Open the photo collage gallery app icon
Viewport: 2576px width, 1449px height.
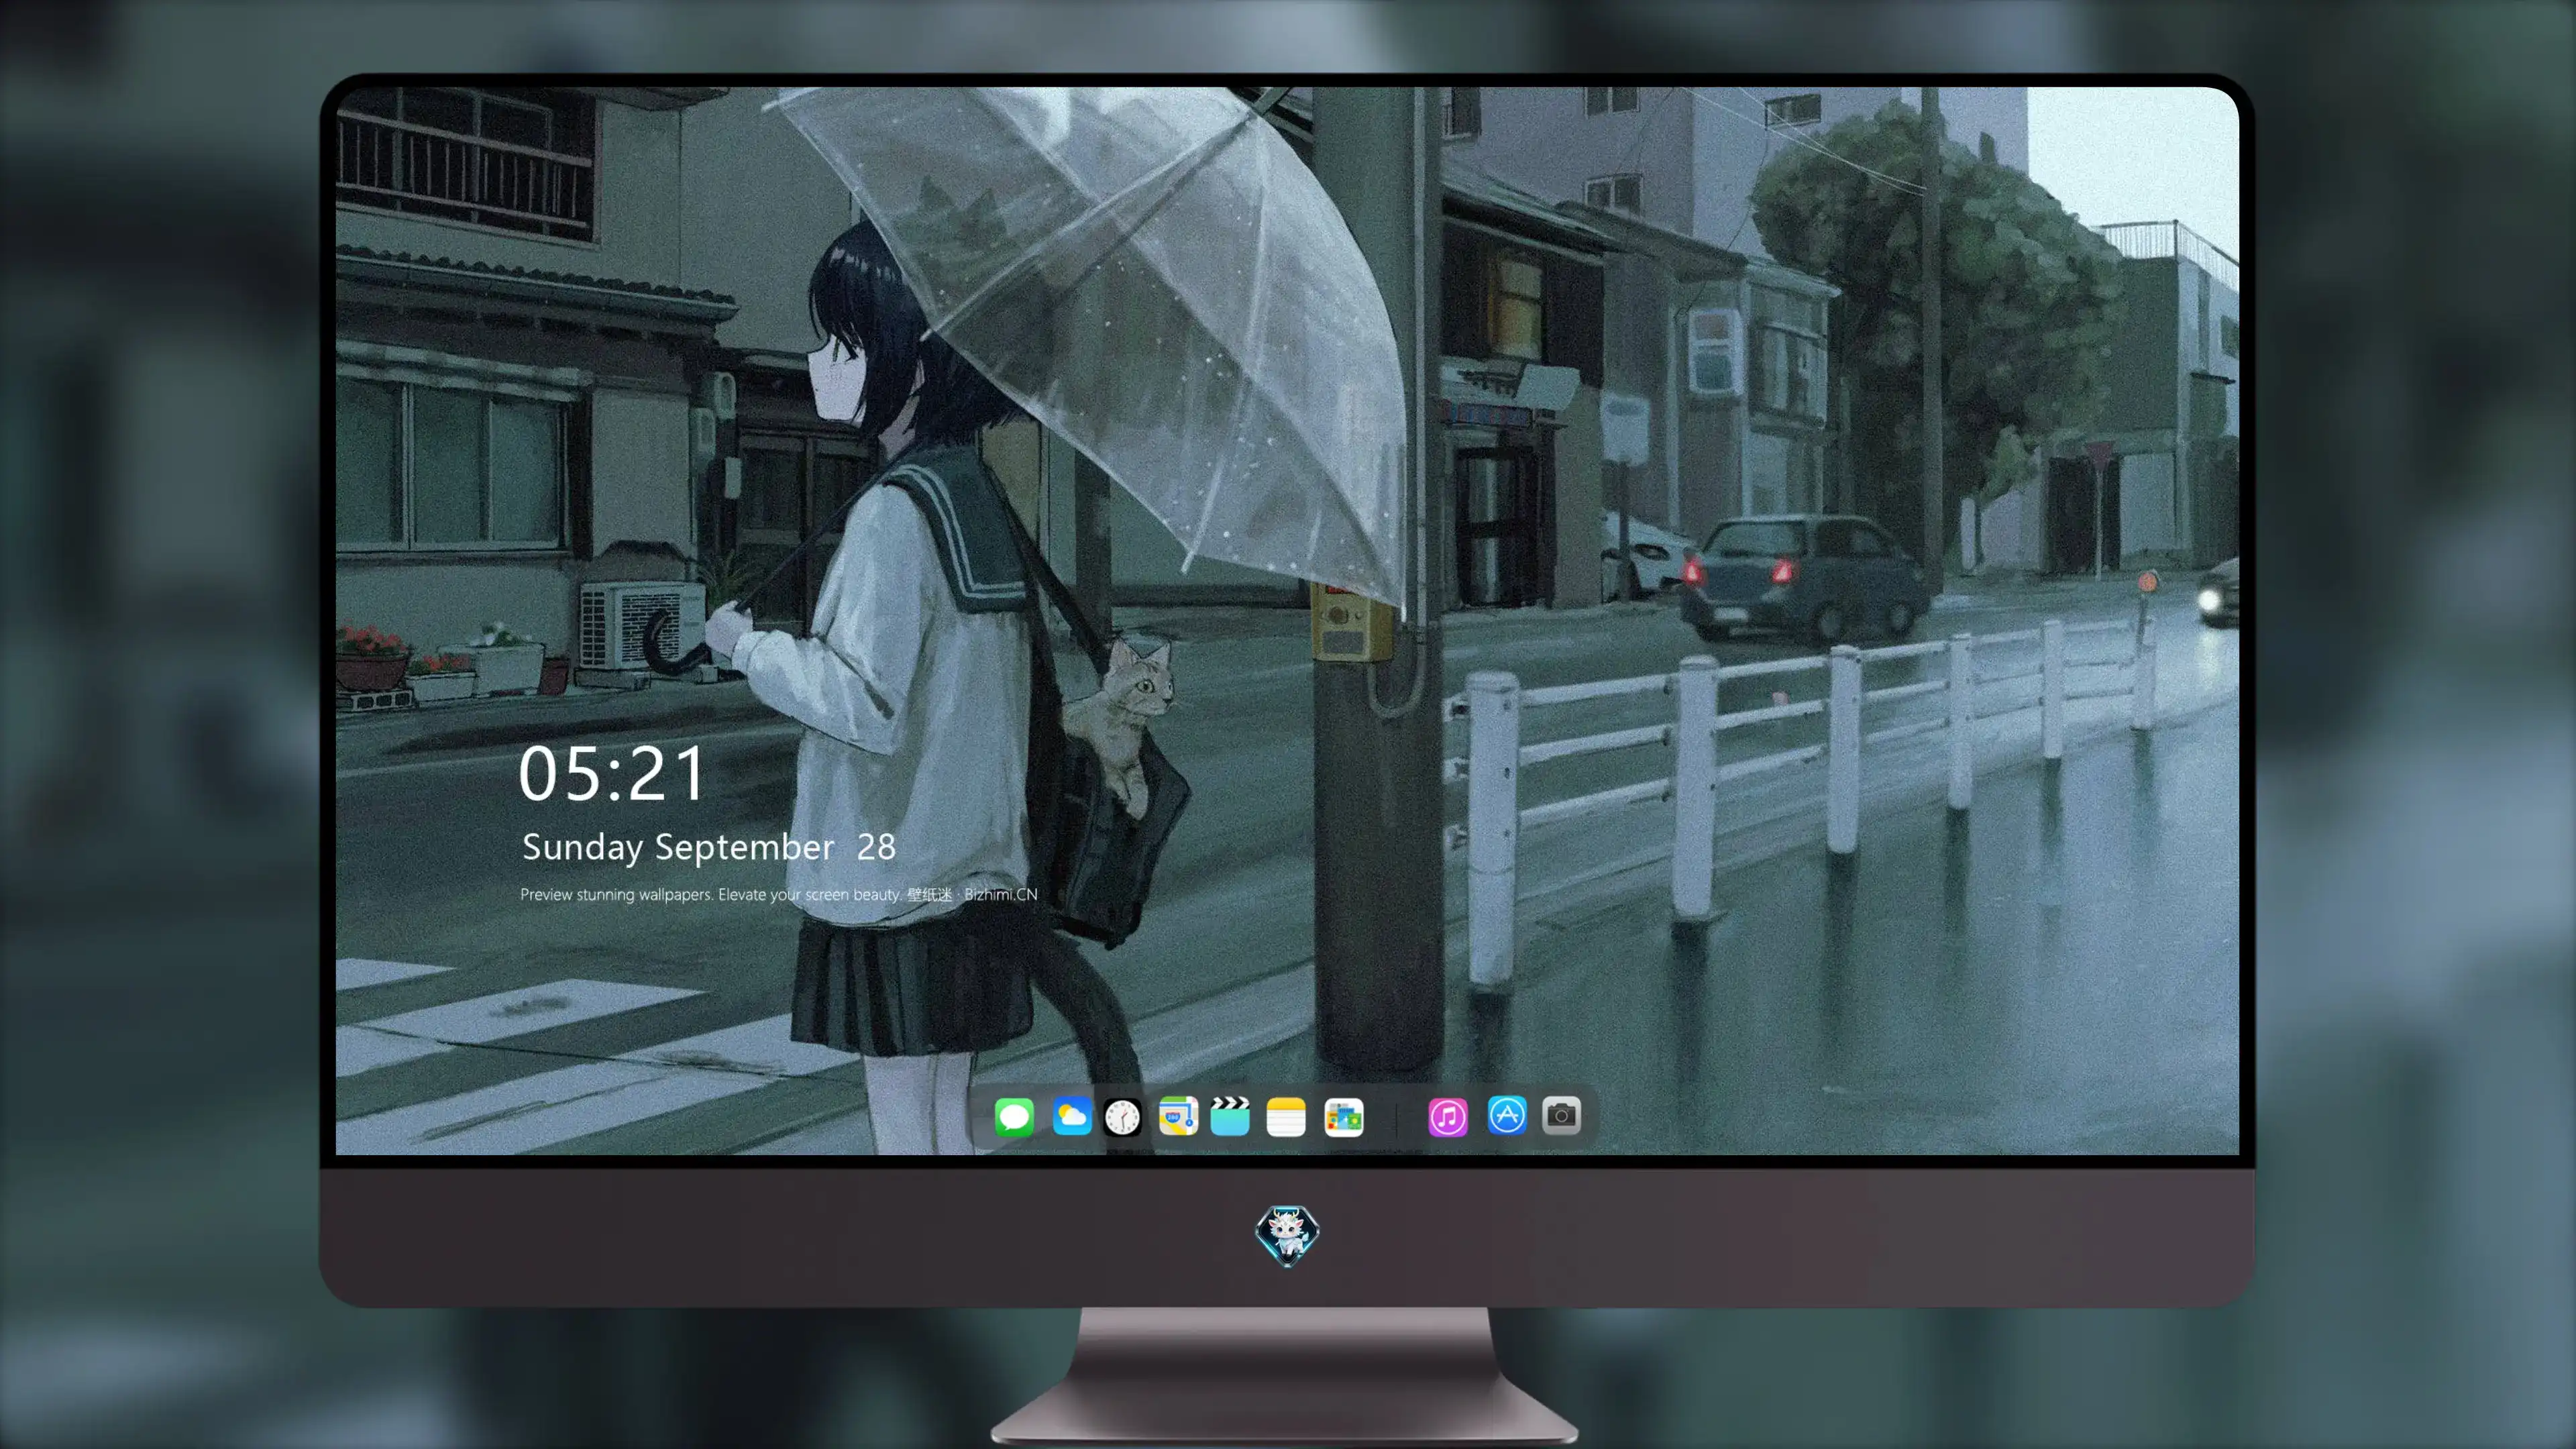(1344, 1117)
